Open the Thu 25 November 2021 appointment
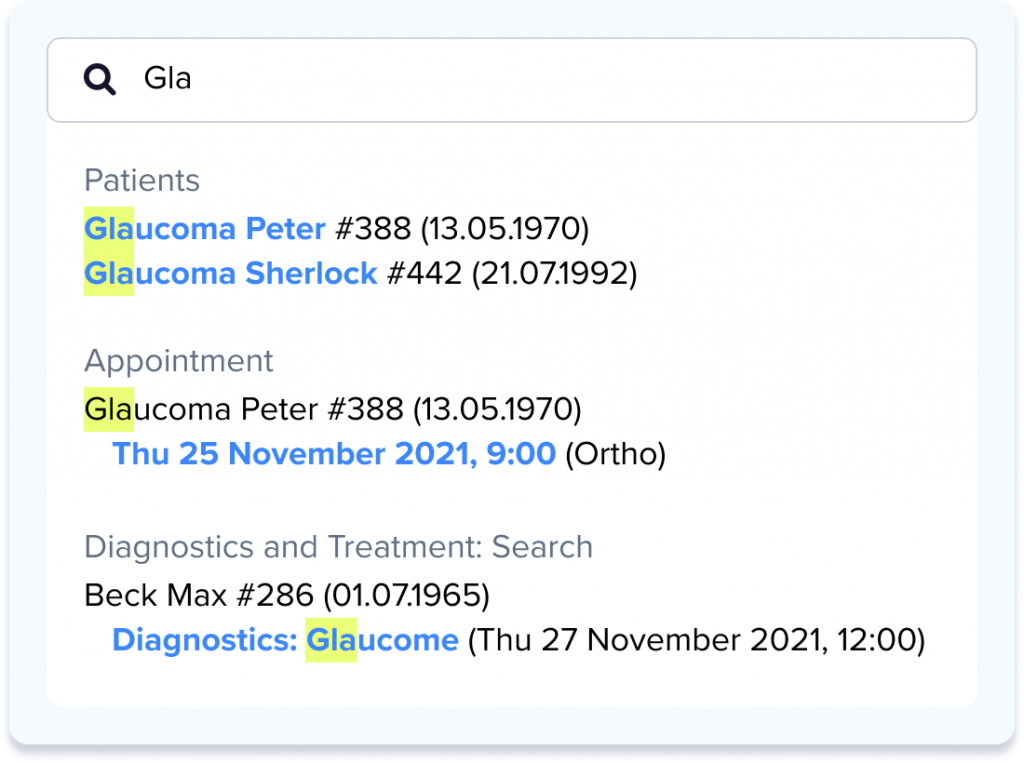This screenshot has height=763, width=1024. click(x=334, y=454)
